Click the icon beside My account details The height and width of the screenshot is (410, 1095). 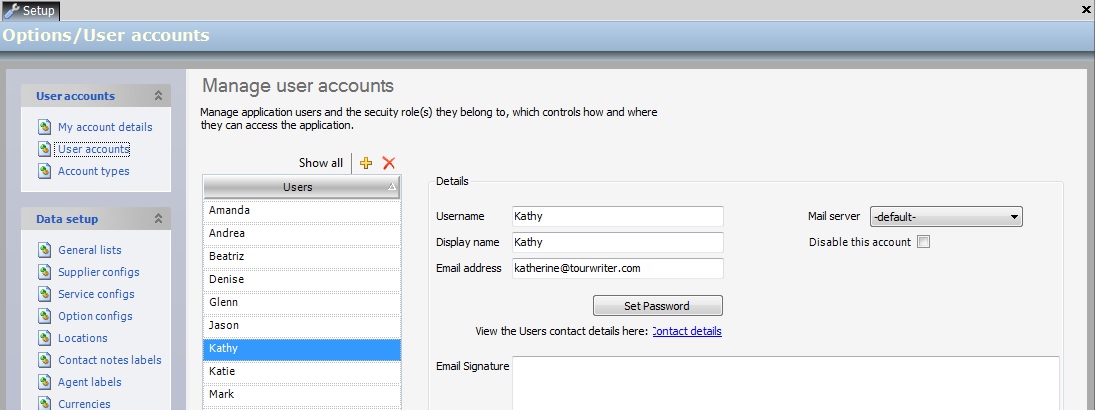[x=44, y=127]
